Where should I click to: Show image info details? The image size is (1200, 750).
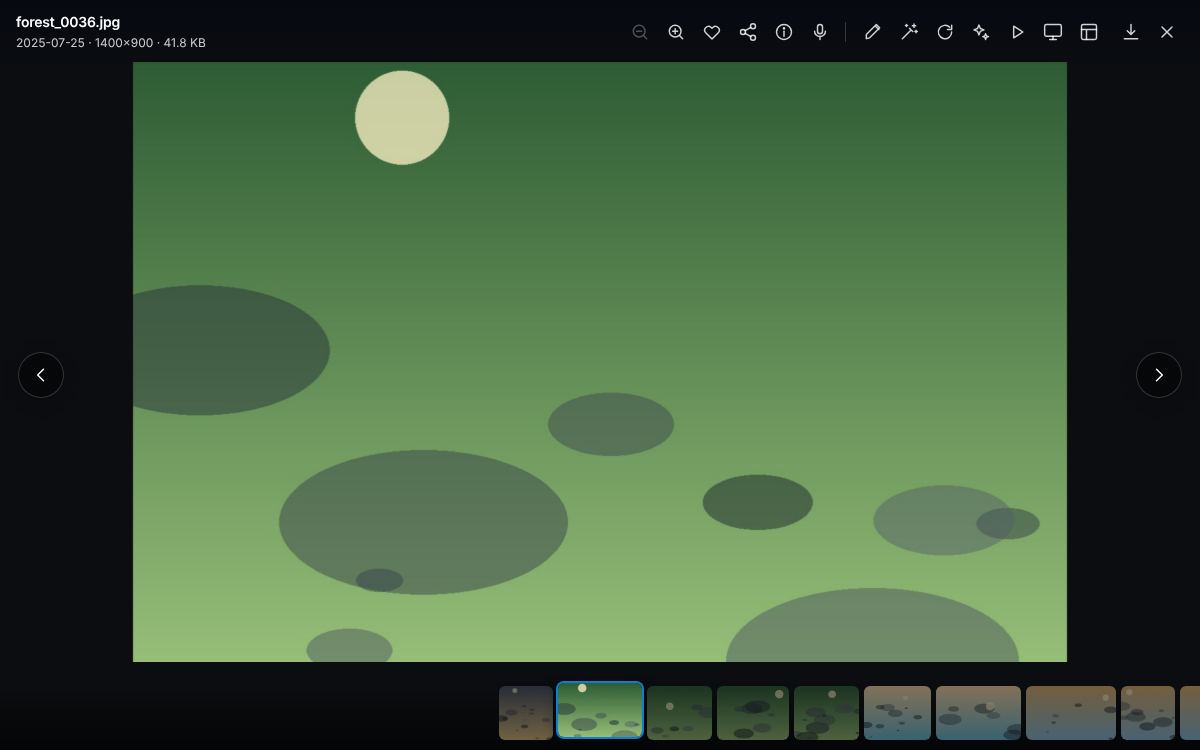point(784,32)
